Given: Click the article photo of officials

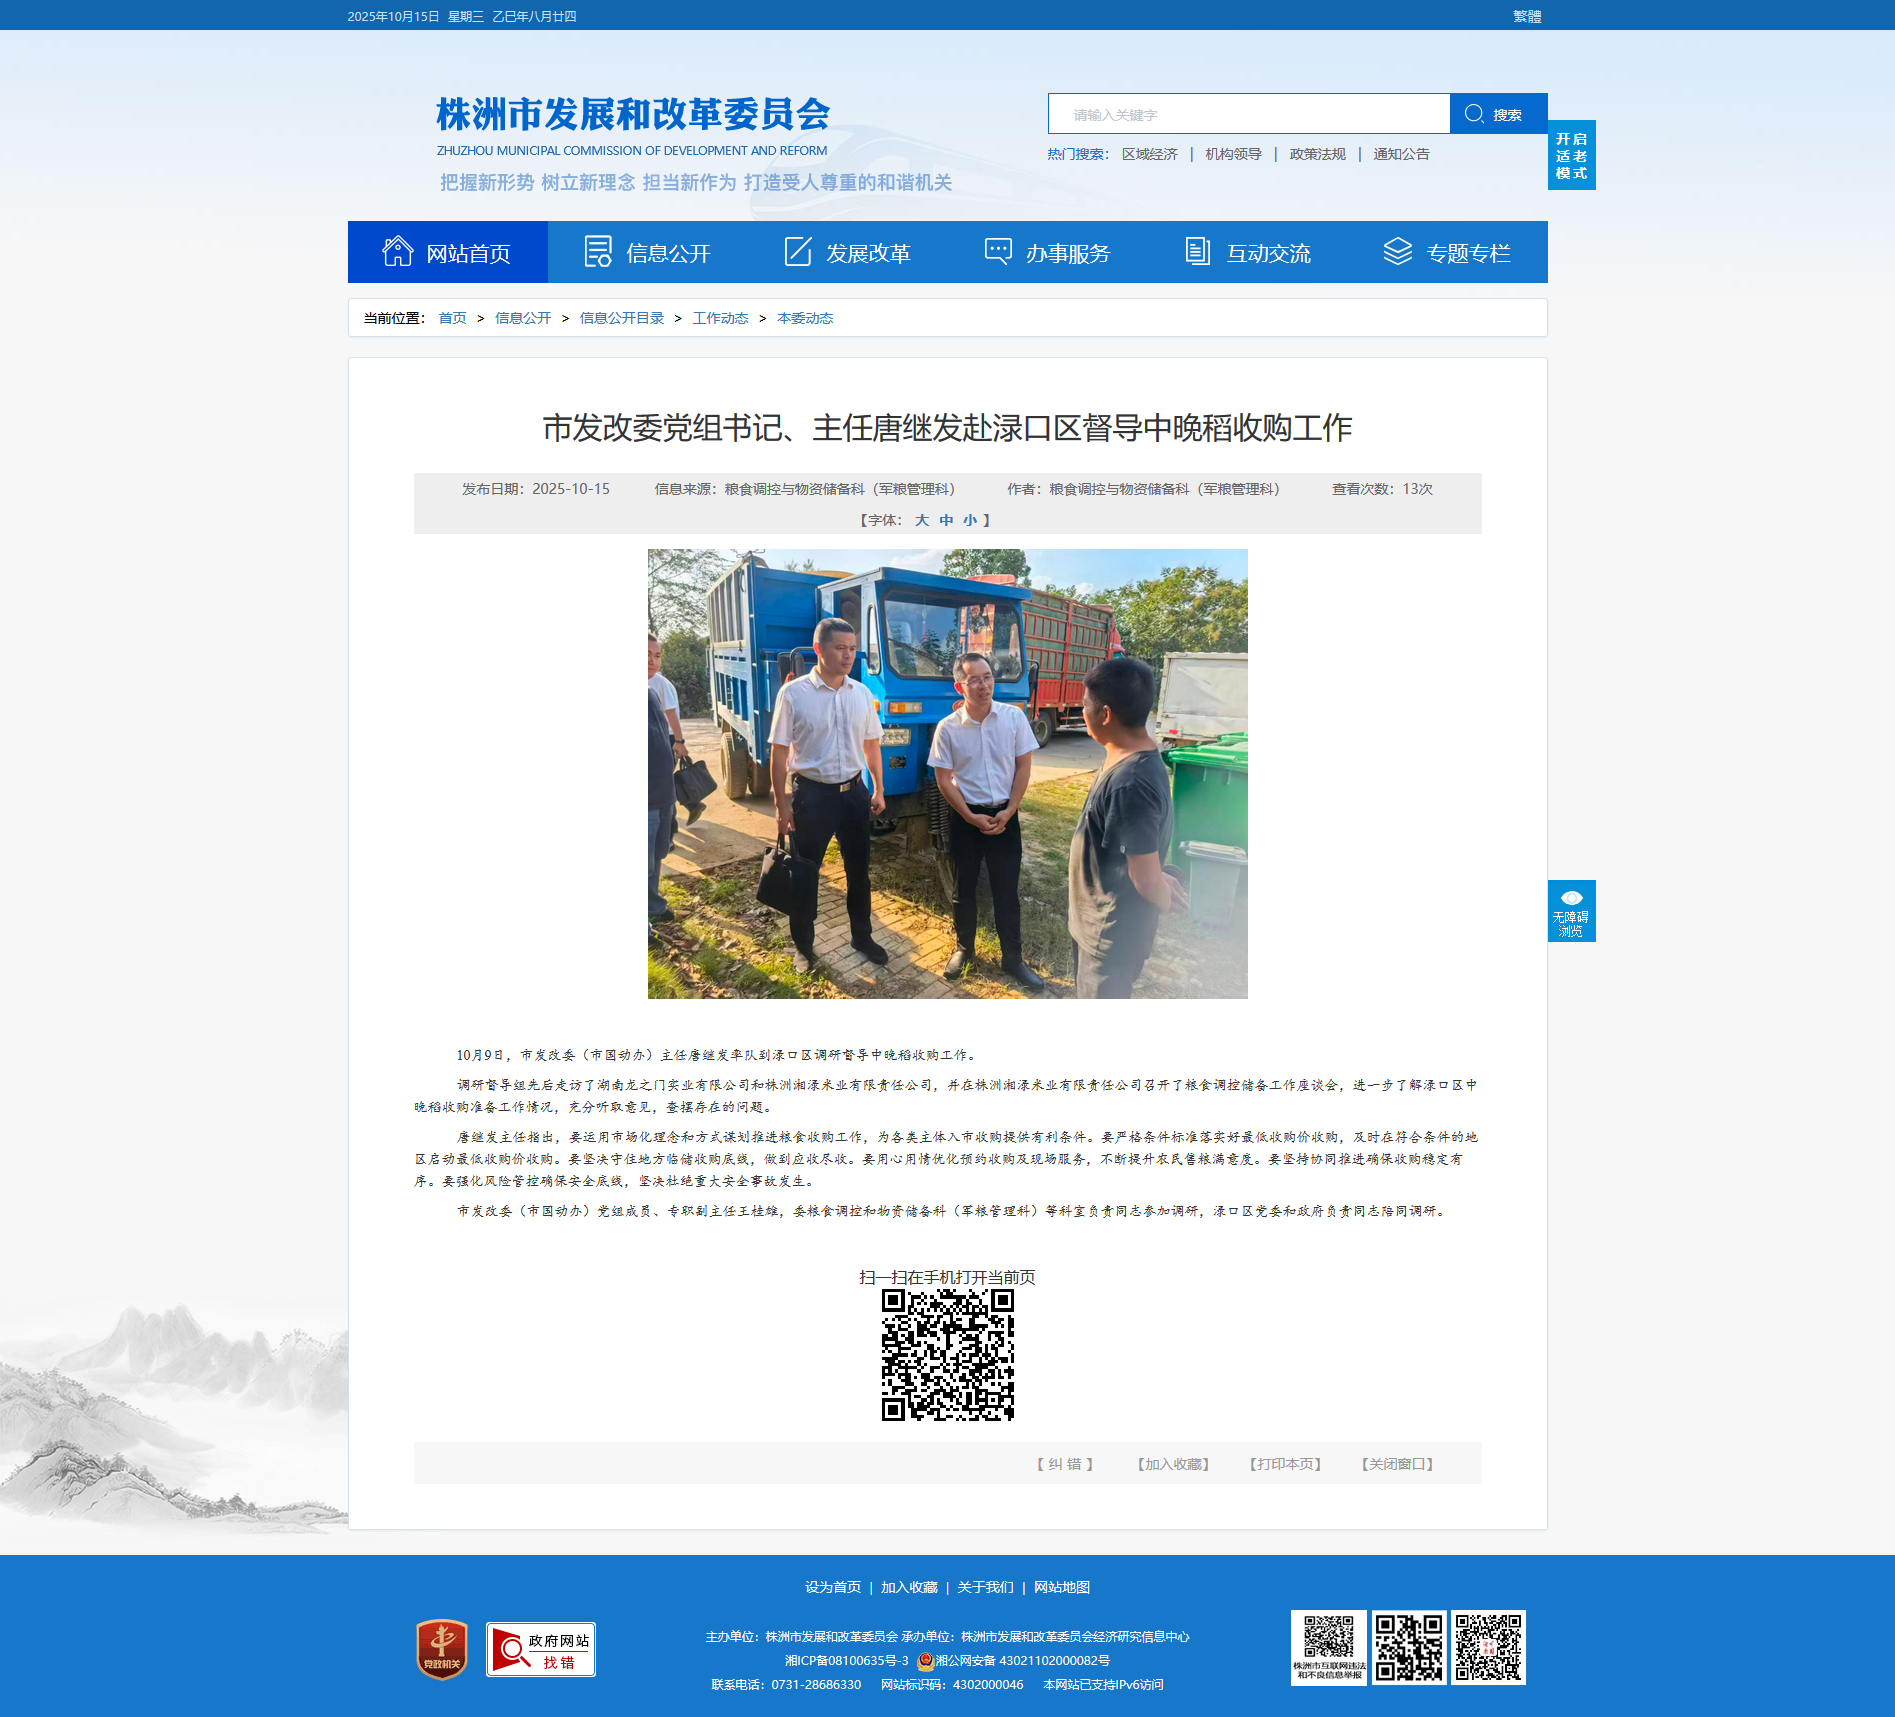Looking at the screenshot, I should pyautogui.click(x=947, y=773).
